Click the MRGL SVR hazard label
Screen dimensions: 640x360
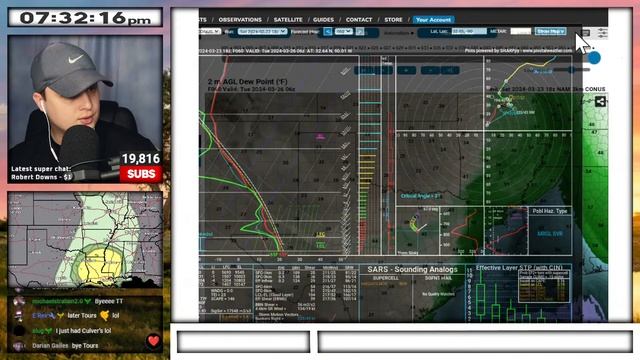pos(550,234)
